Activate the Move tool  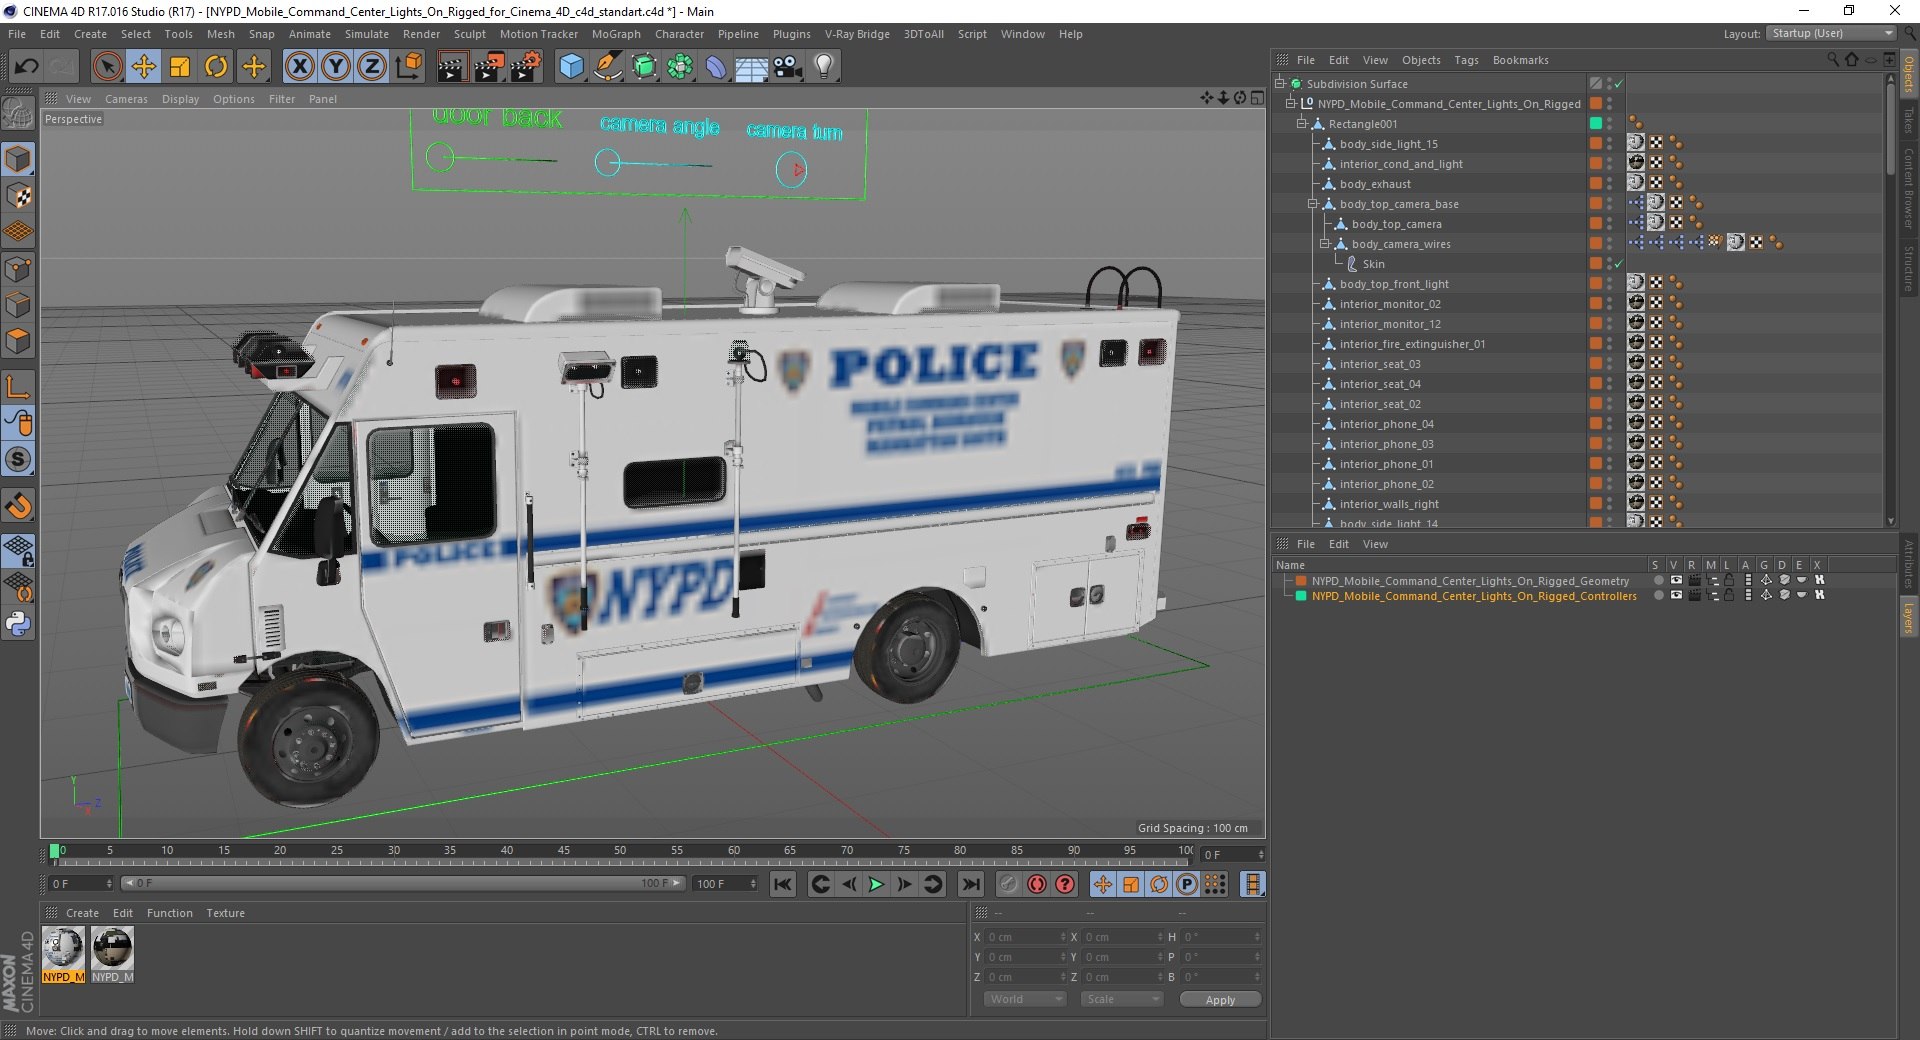pyautogui.click(x=143, y=67)
